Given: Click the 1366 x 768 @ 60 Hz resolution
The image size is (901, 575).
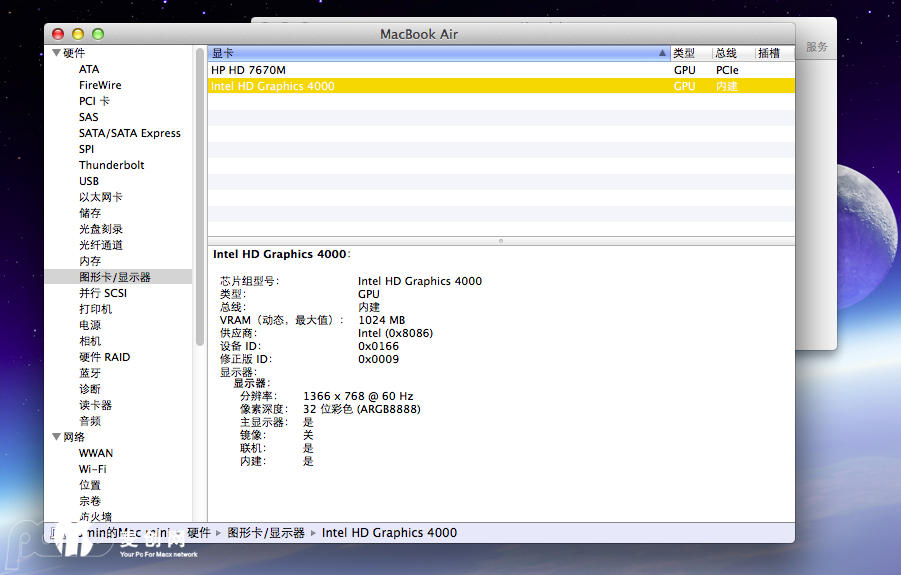Looking at the screenshot, I should coord(358,396).
